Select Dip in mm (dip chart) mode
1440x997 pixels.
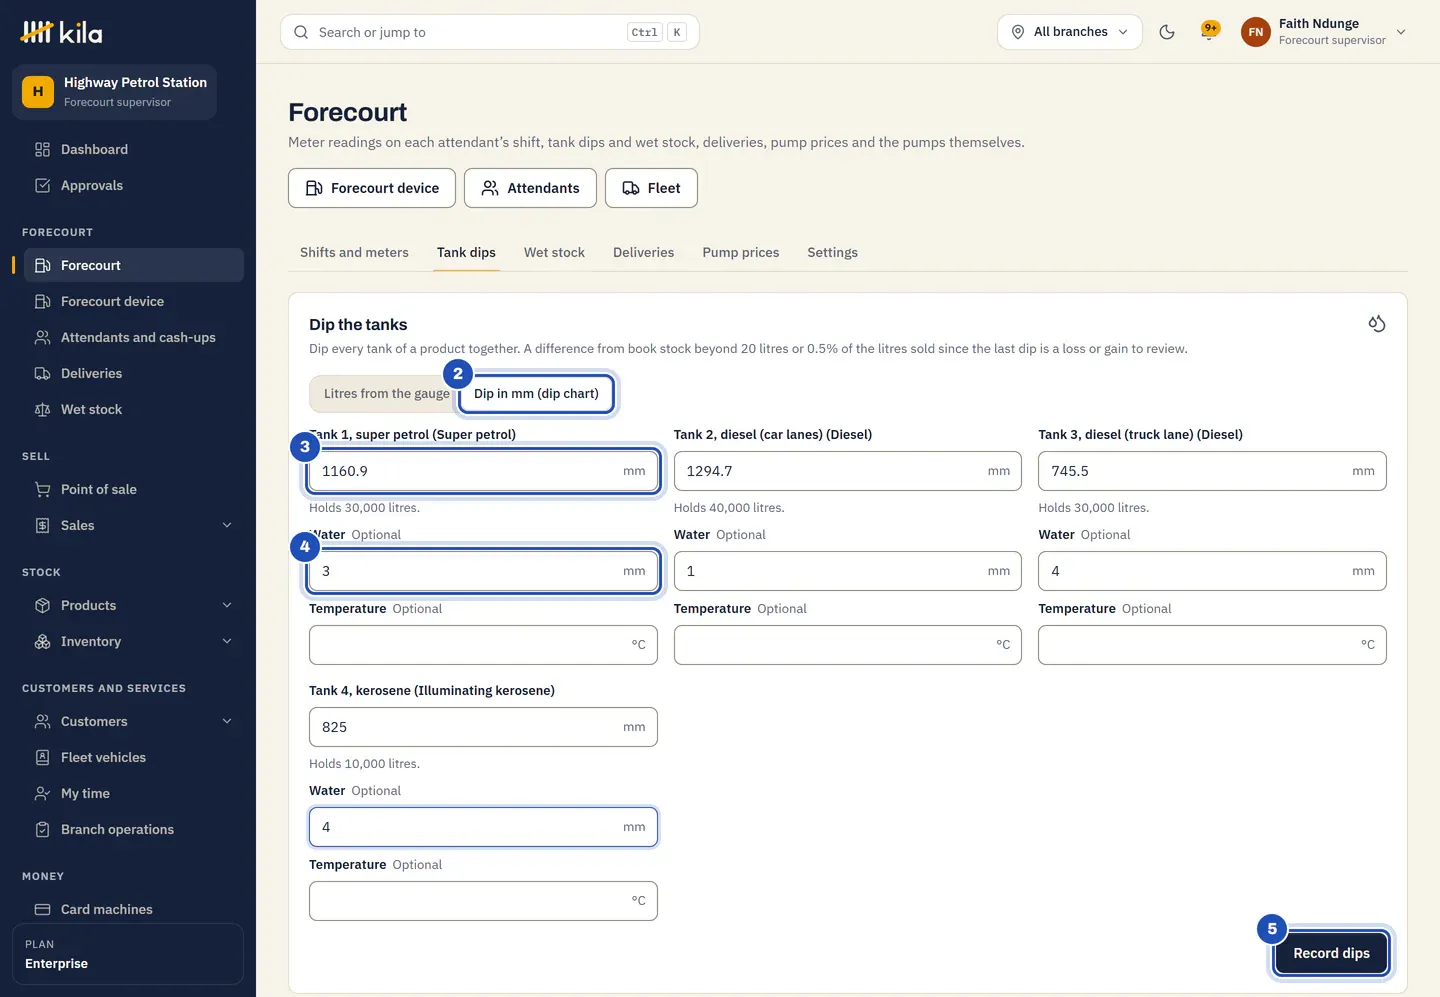click(536, 394)
